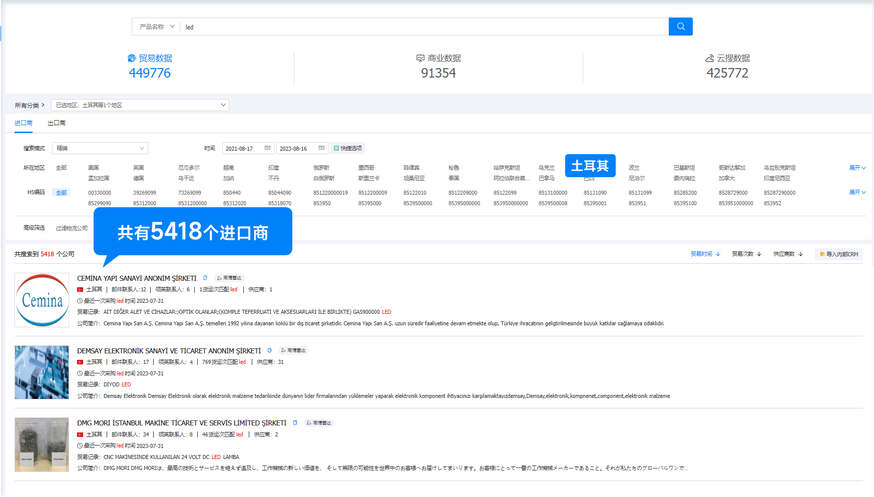
Task: Select 全部 in the region row
Action: (x=61, y=167)
